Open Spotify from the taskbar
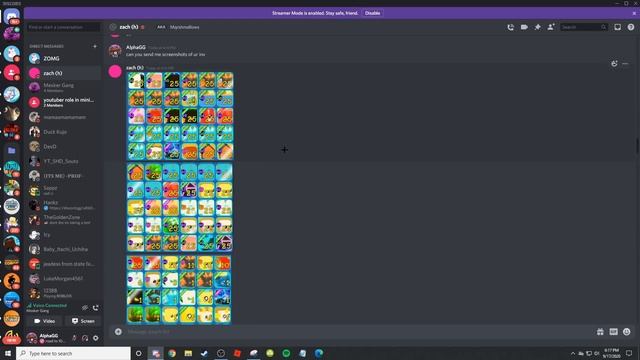640x360 pixels. (x=286, y=353)
